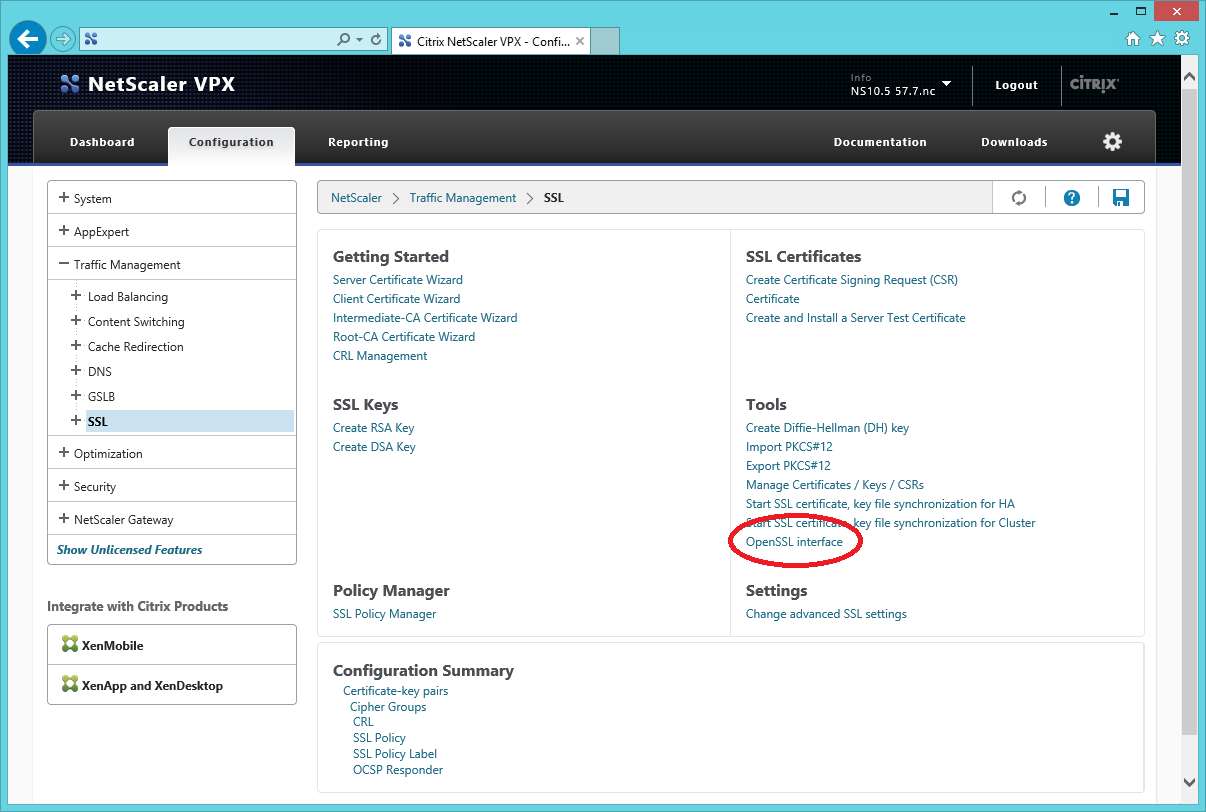
Task: Click the XenMobile product icon
Action: [70, 645]
